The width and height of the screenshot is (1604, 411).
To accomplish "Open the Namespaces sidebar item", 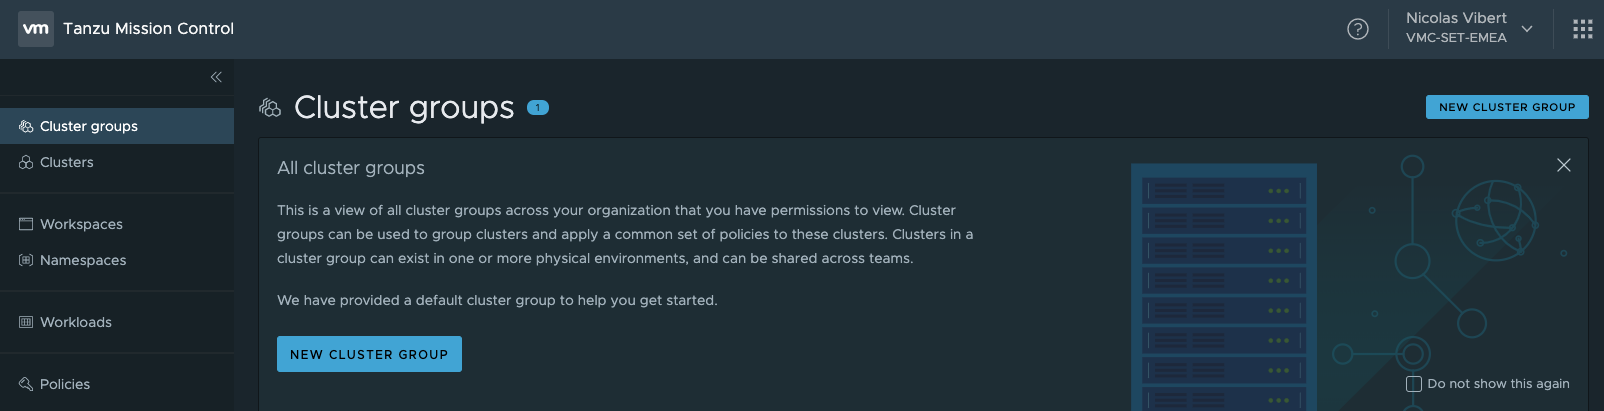I will (83, 260).
